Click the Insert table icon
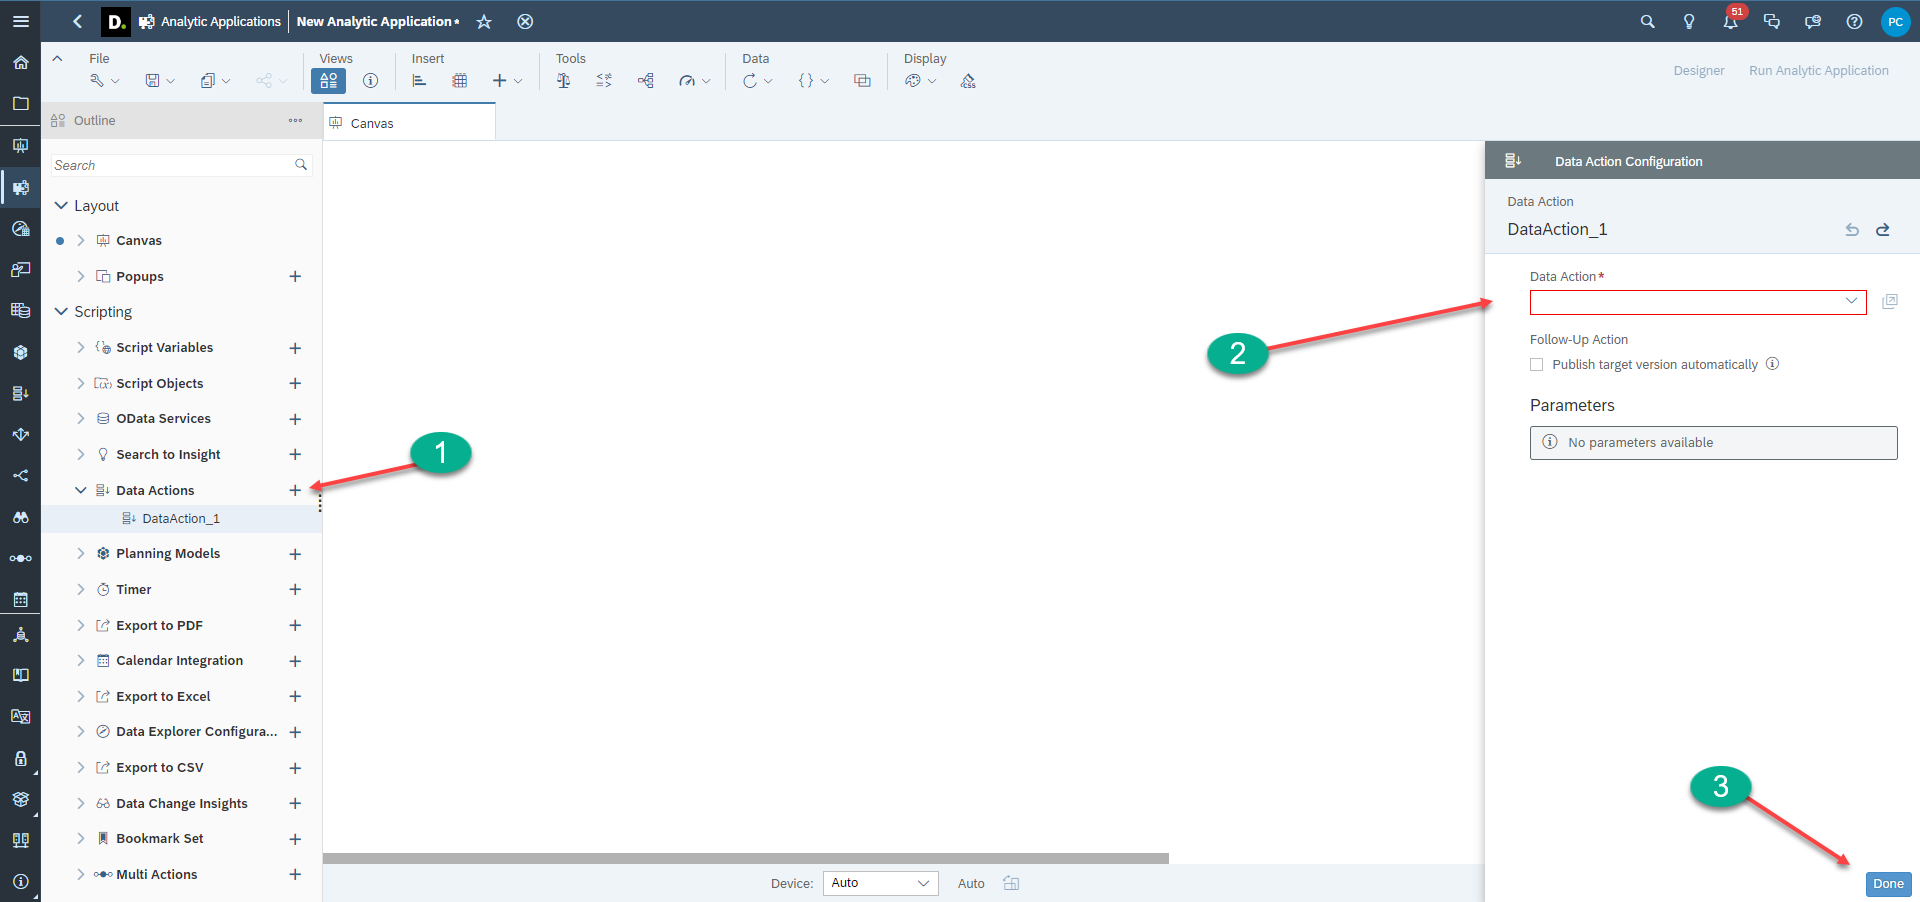The width and height of the screenshot is (1920, 902). [x=459, y=81]
